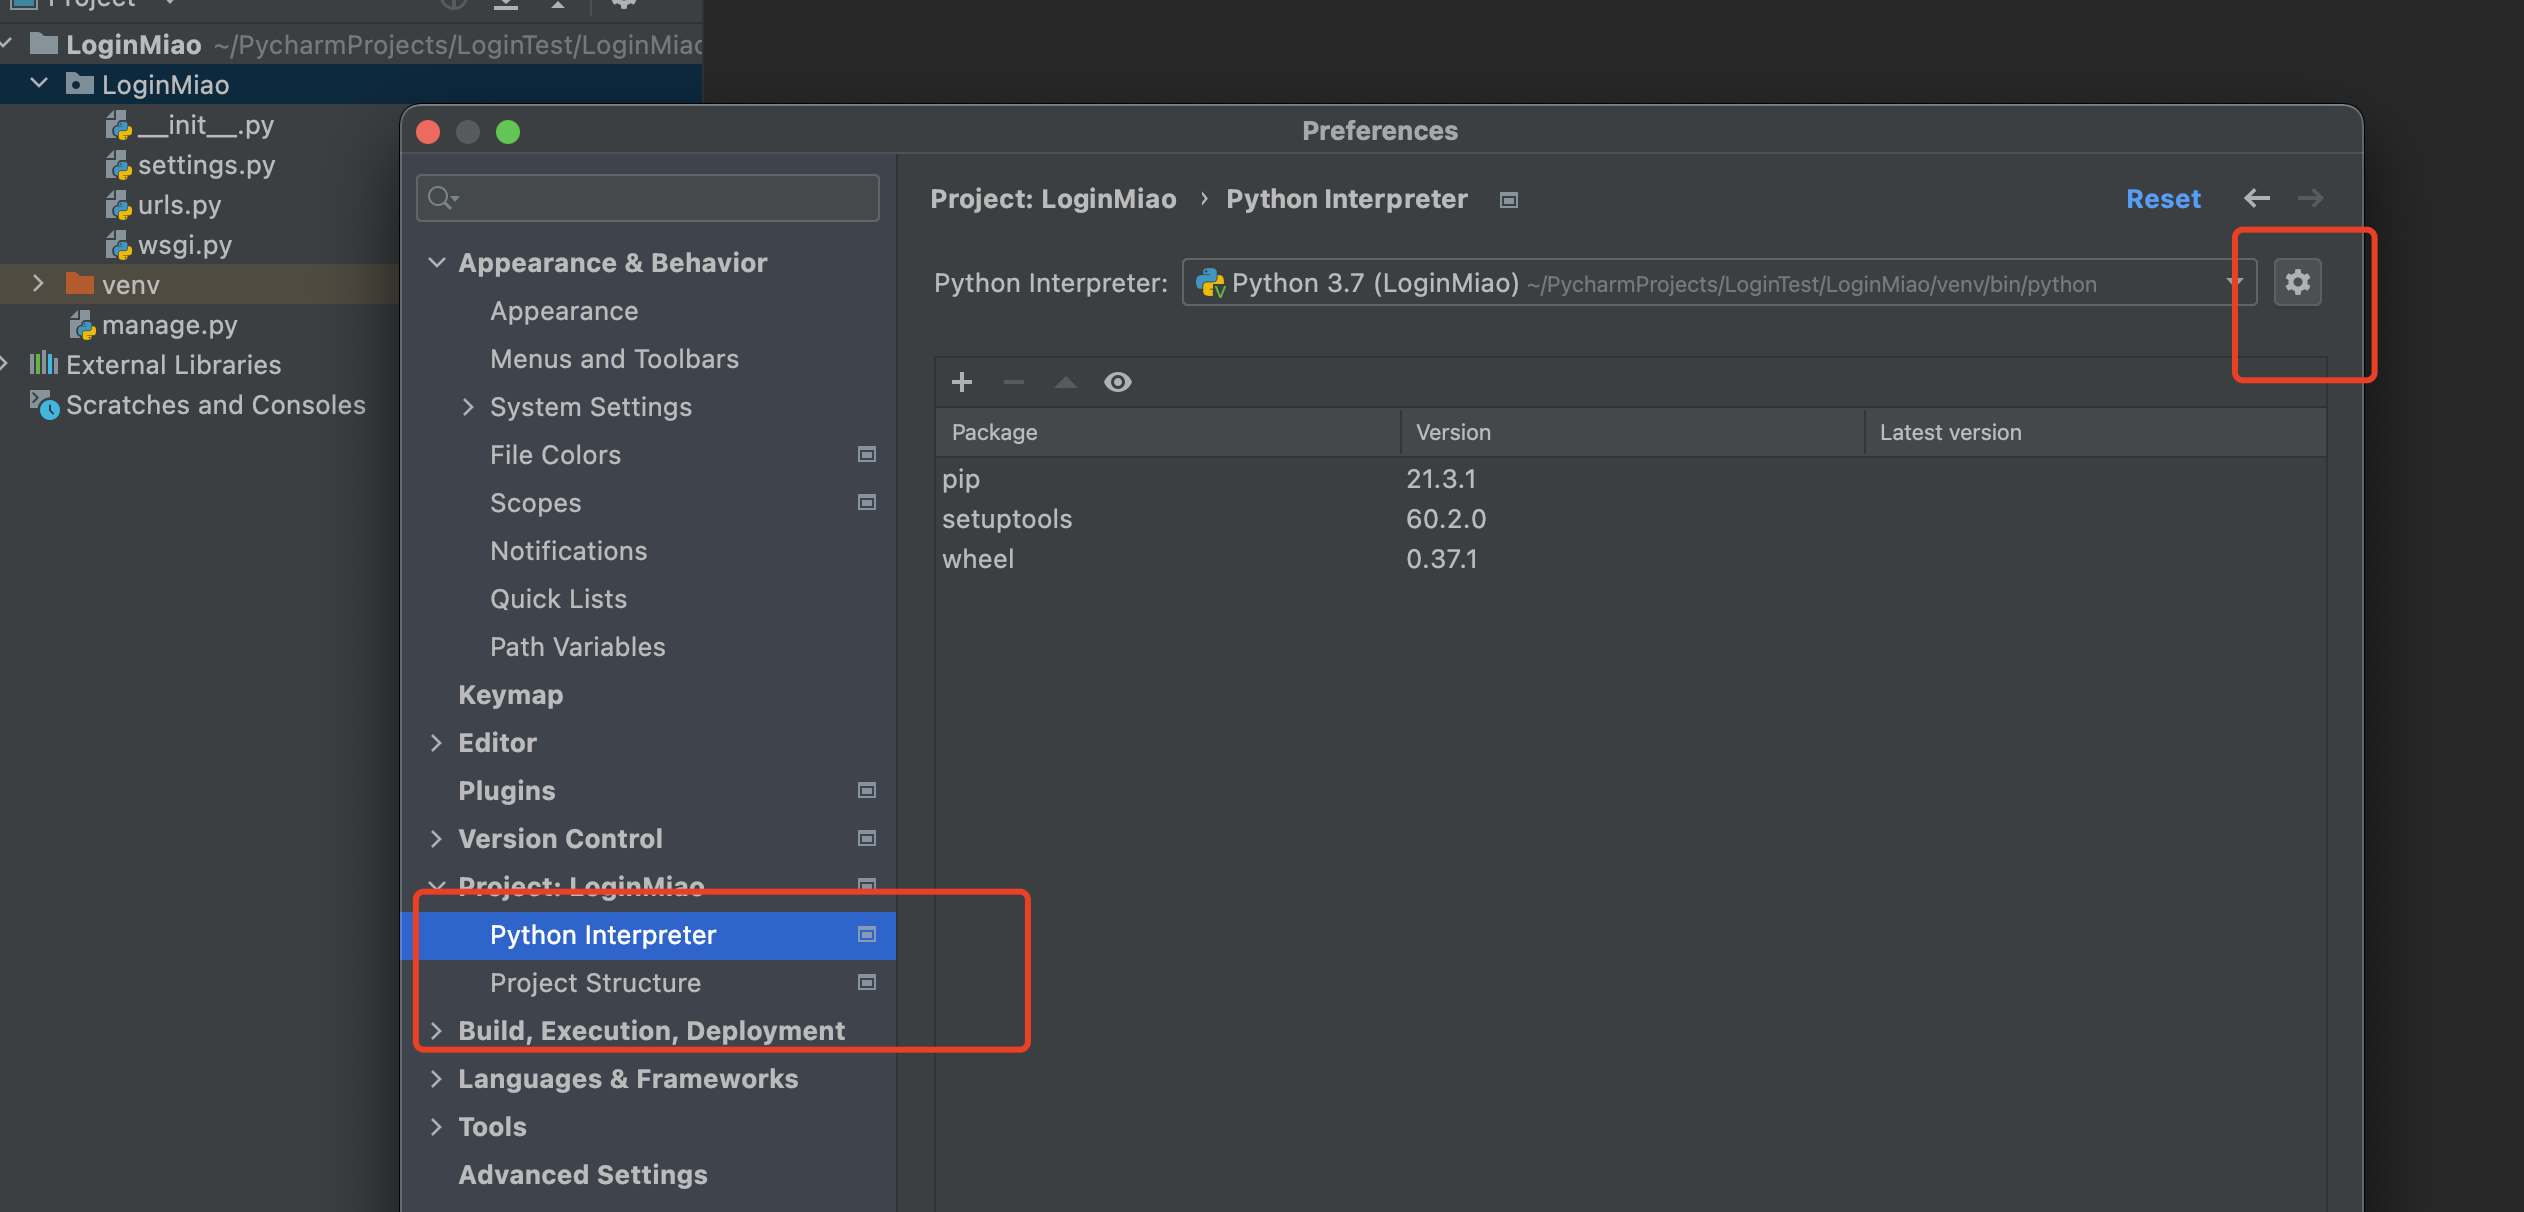The width and height of the screenshot is (2524, 1212).
Task: Open manage.py file in project tree
Action: (169, 325)
